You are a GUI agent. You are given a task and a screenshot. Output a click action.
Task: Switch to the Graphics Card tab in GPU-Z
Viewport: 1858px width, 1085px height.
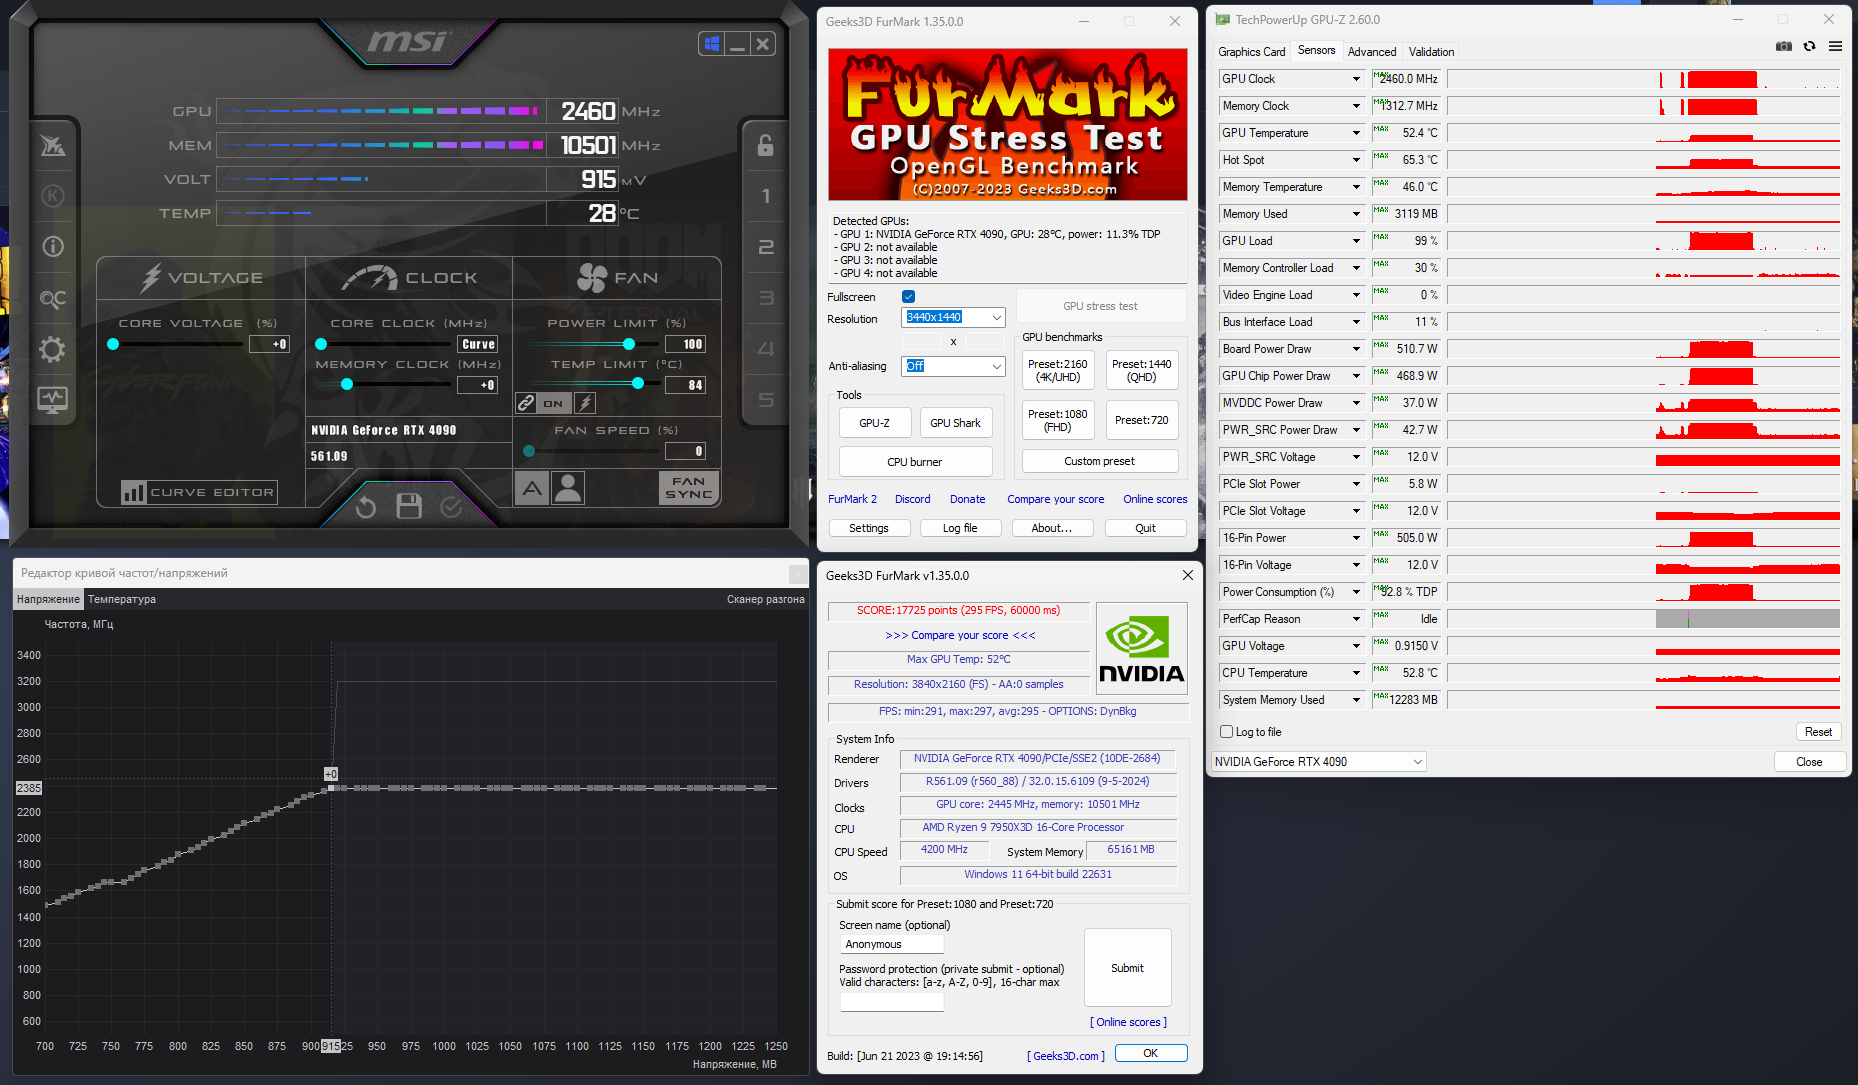[x=1252, y=52]
